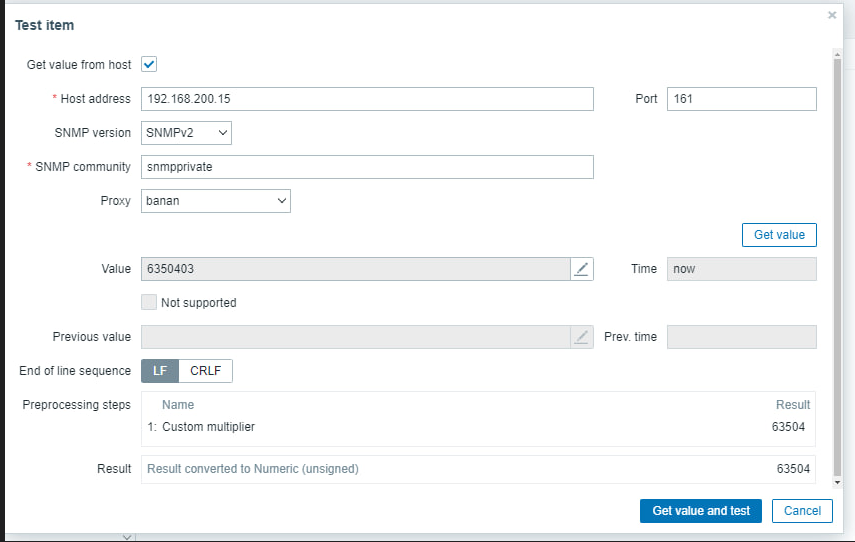Click the scrollbar down arrow
Screen dimensions: 855x542
837,482
